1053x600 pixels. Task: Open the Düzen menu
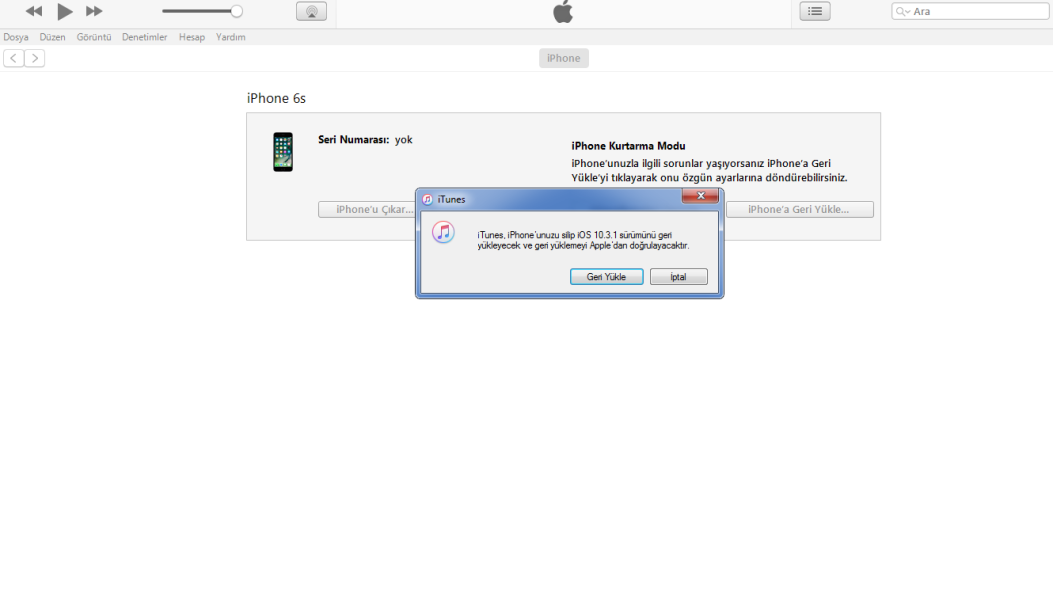coord(53,37)
